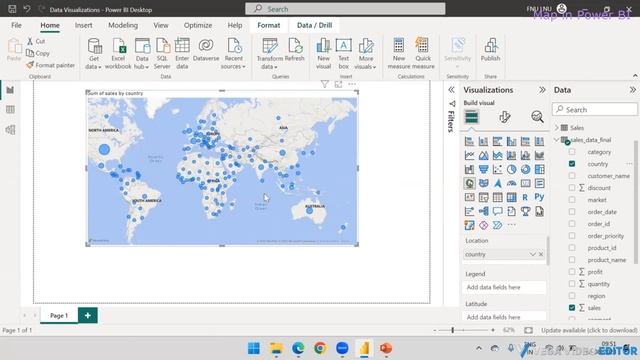
Task: Enable focus mode on the map visual
Action: point(338,84)
